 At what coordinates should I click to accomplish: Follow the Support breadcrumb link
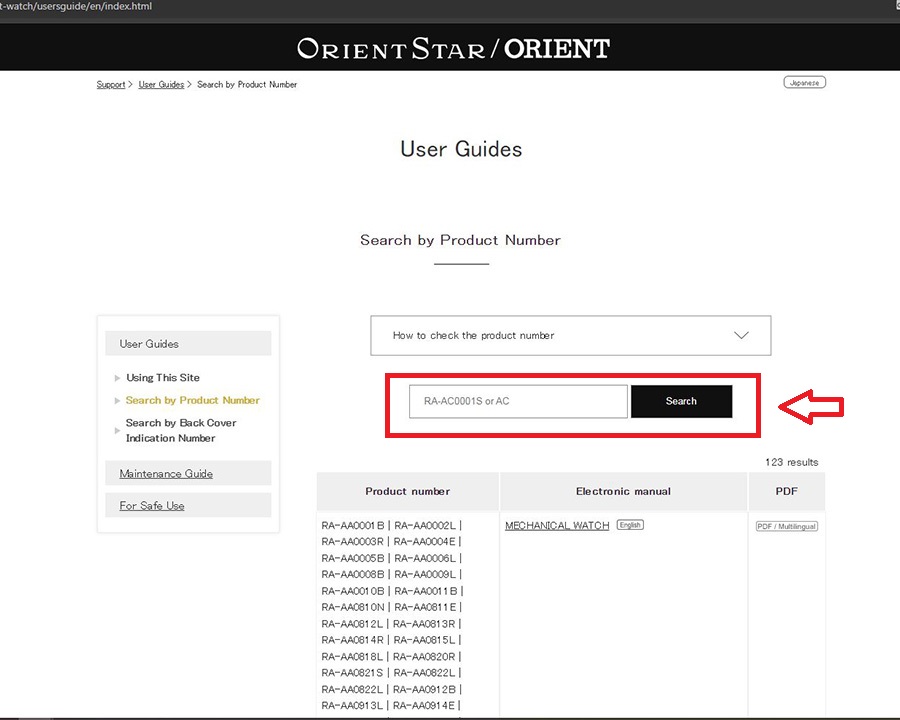(111, 84)
